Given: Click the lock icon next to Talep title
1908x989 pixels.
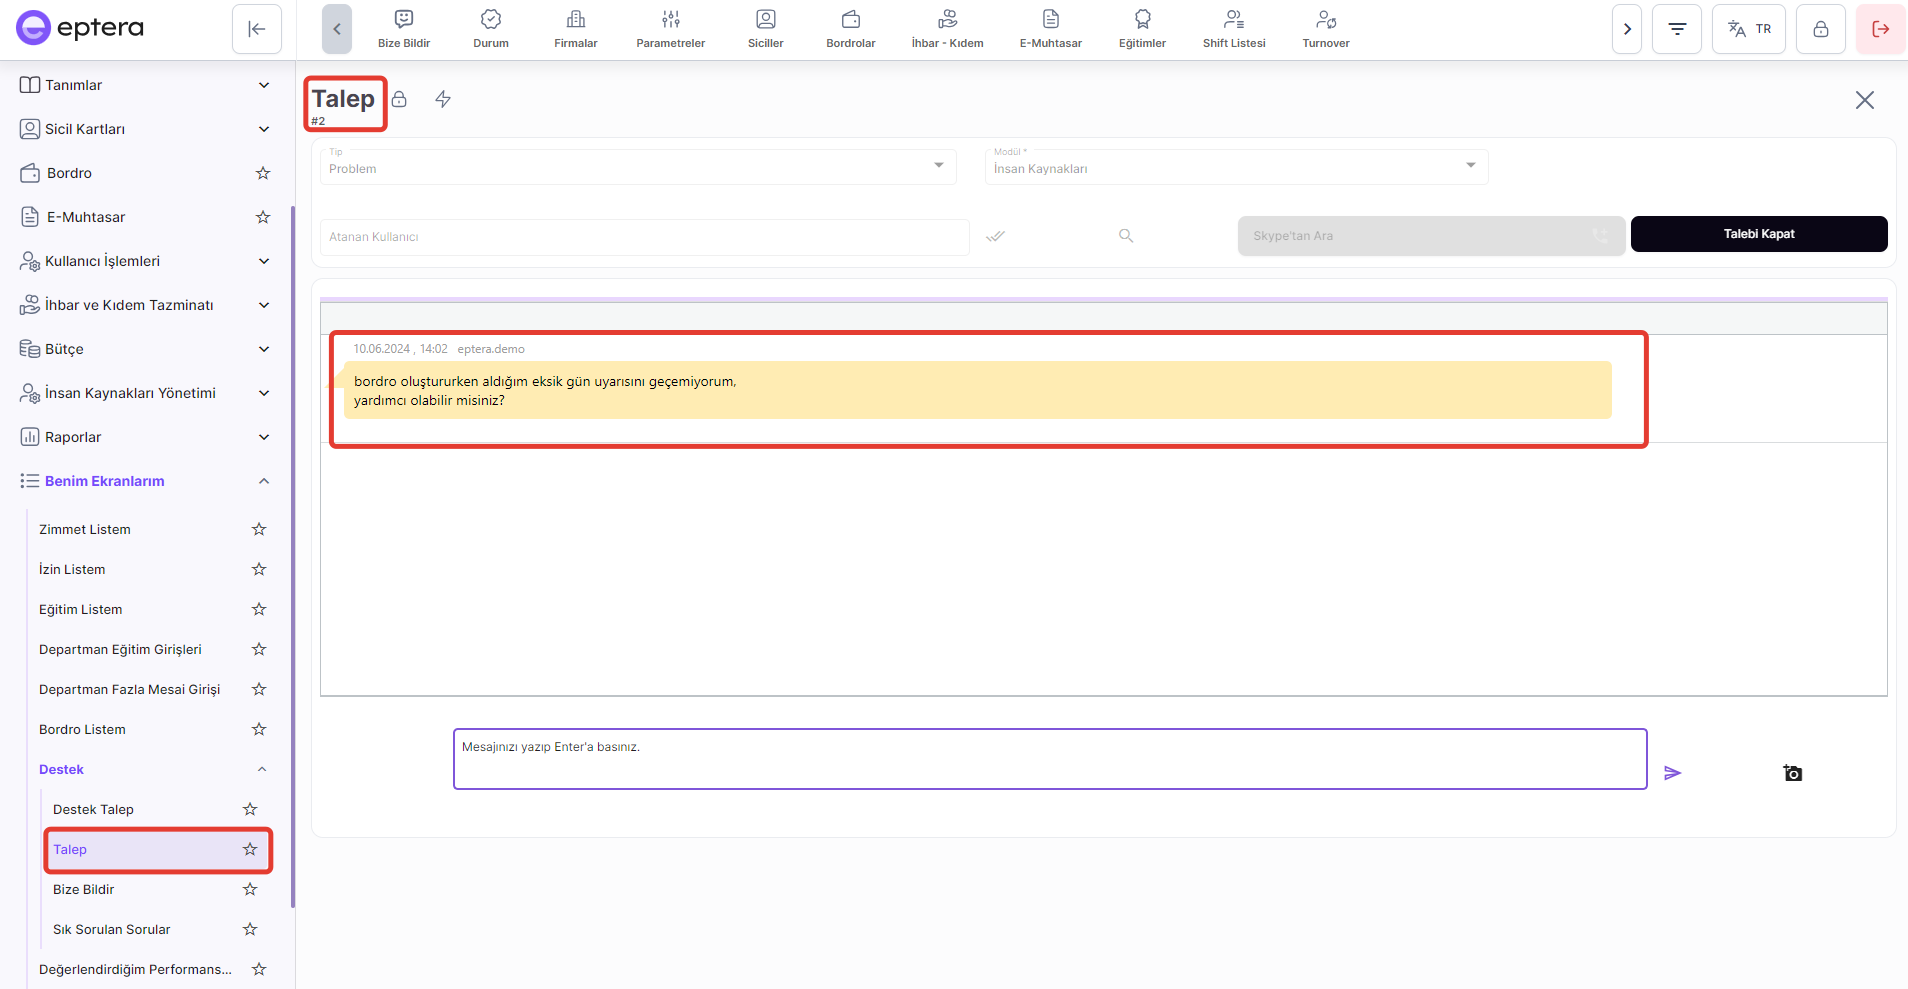Looking at the screenshot, I should point(399,99).
